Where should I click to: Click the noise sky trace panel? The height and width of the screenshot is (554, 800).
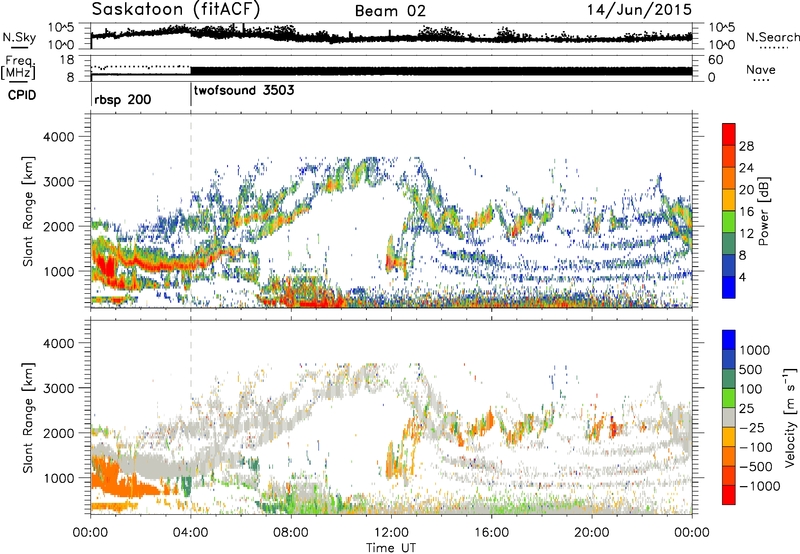coord(391,36)
